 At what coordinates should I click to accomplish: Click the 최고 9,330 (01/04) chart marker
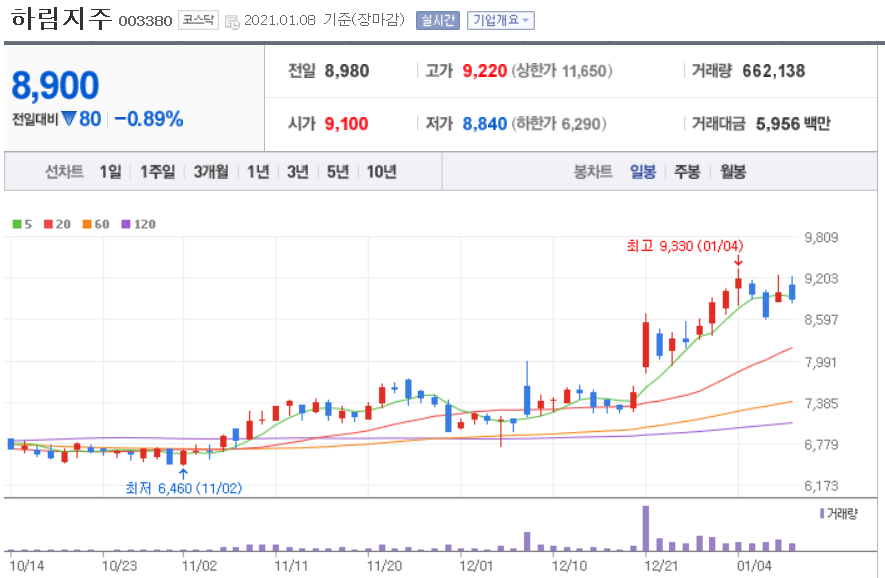(x=685, y=246)
